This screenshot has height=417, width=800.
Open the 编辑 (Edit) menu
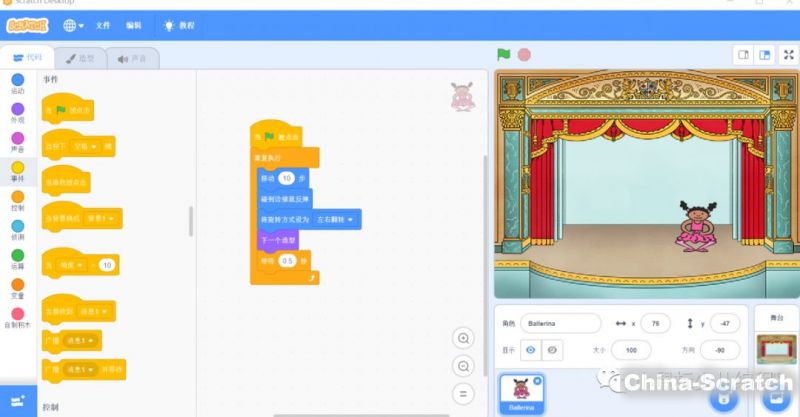134,25
